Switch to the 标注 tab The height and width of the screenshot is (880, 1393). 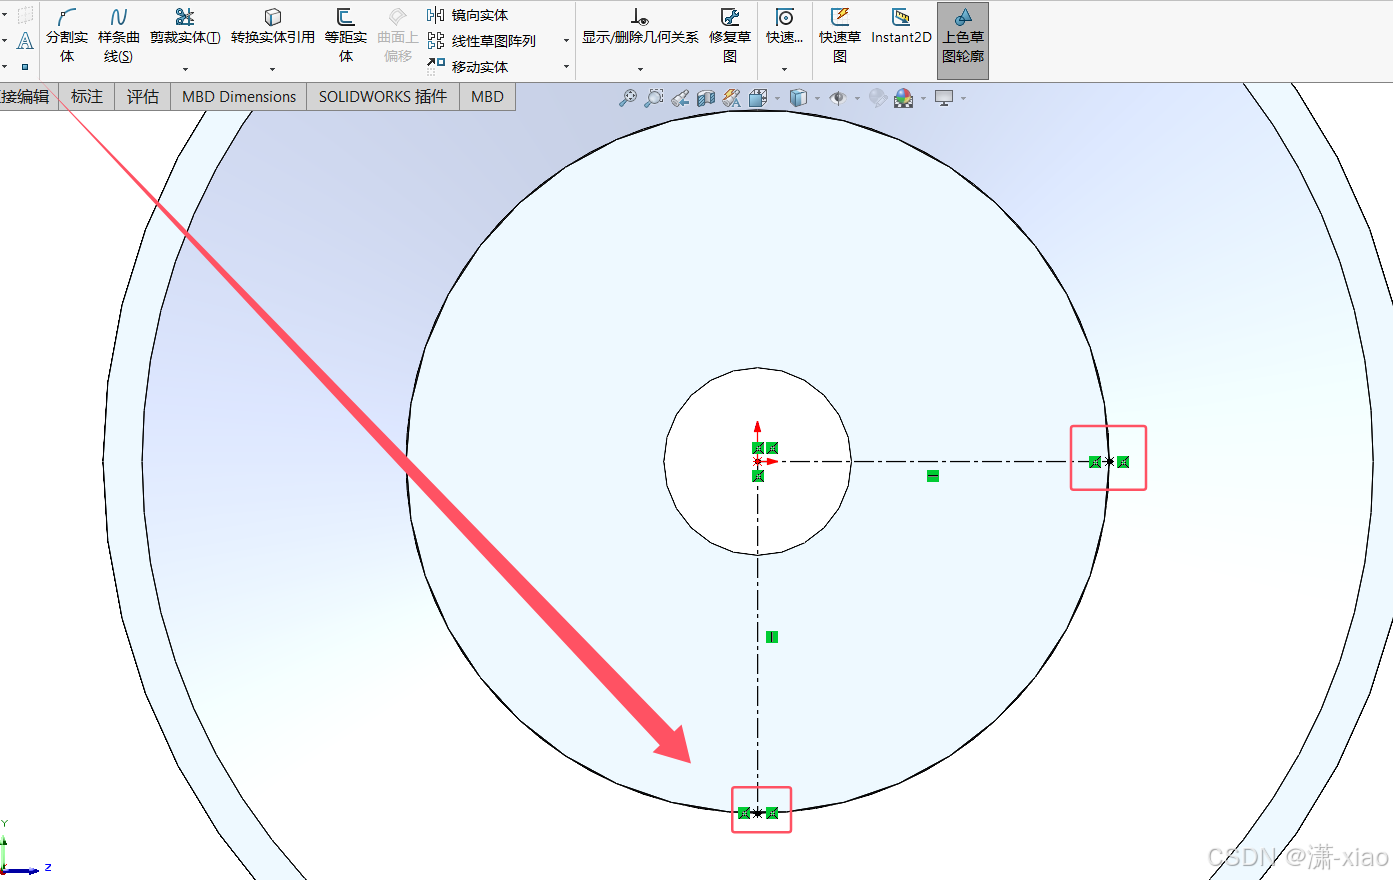coord(87,96)
